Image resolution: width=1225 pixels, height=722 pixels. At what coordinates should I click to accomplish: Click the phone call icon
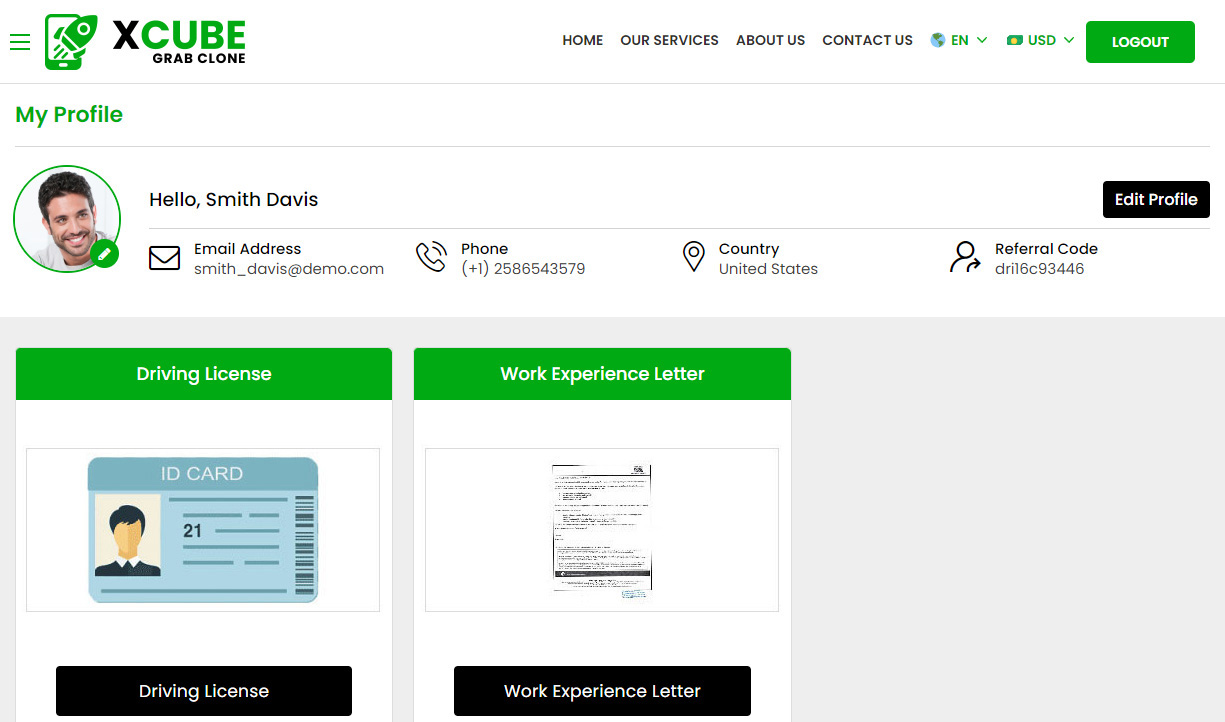click(431, 257)
